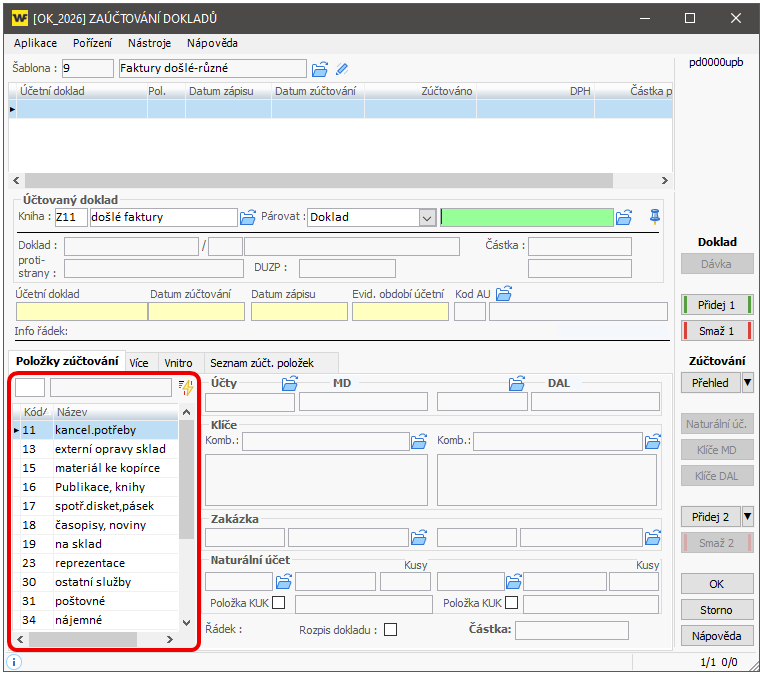Open the folder icon next to Kniha field
This screenshot has height=675, width=763.
tap(248, 217)
